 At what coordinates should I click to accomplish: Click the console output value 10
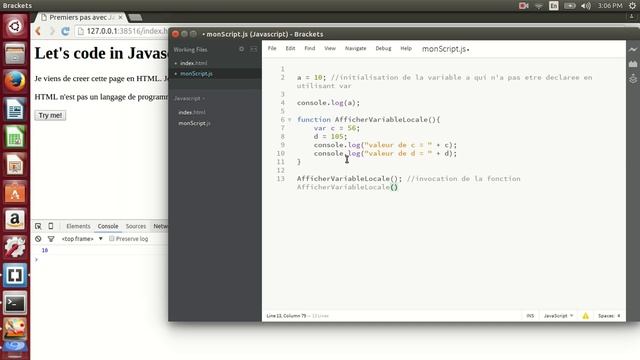click(45, 250)
